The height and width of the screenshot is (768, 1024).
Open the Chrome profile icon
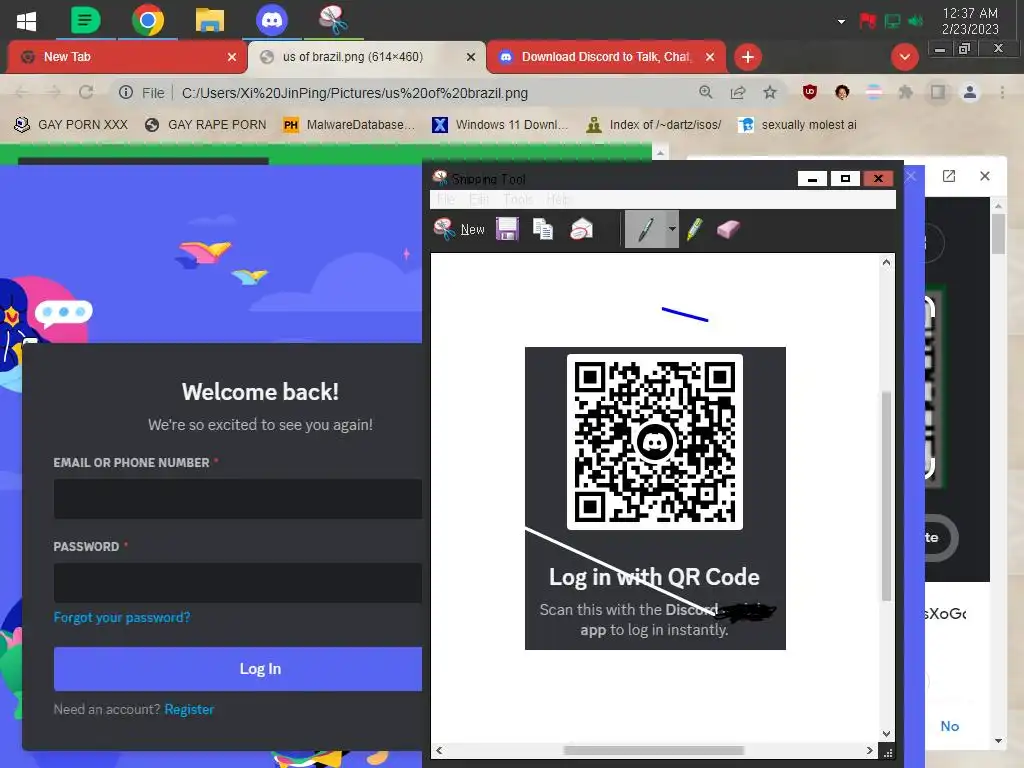point(970,93)
